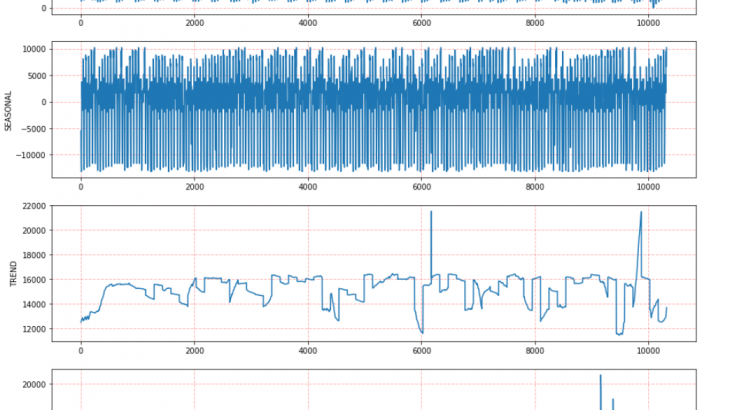Select the 14000 y-tick on TREND plot
This screenshot has width=730, height=410.
pyautogui.click(x=34, y=305)
